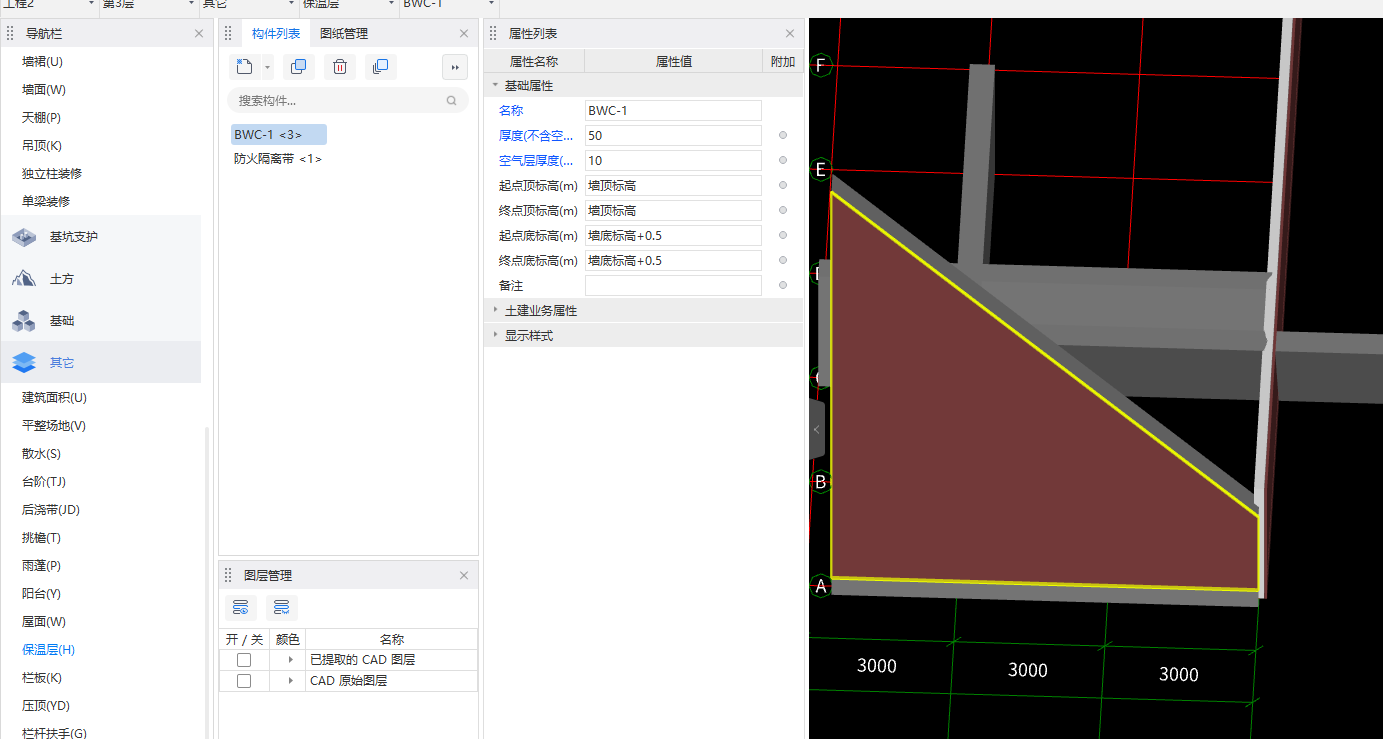Click the 图层管理 panel drag handle
The image size is (1383, 739).
coord(228,576)
